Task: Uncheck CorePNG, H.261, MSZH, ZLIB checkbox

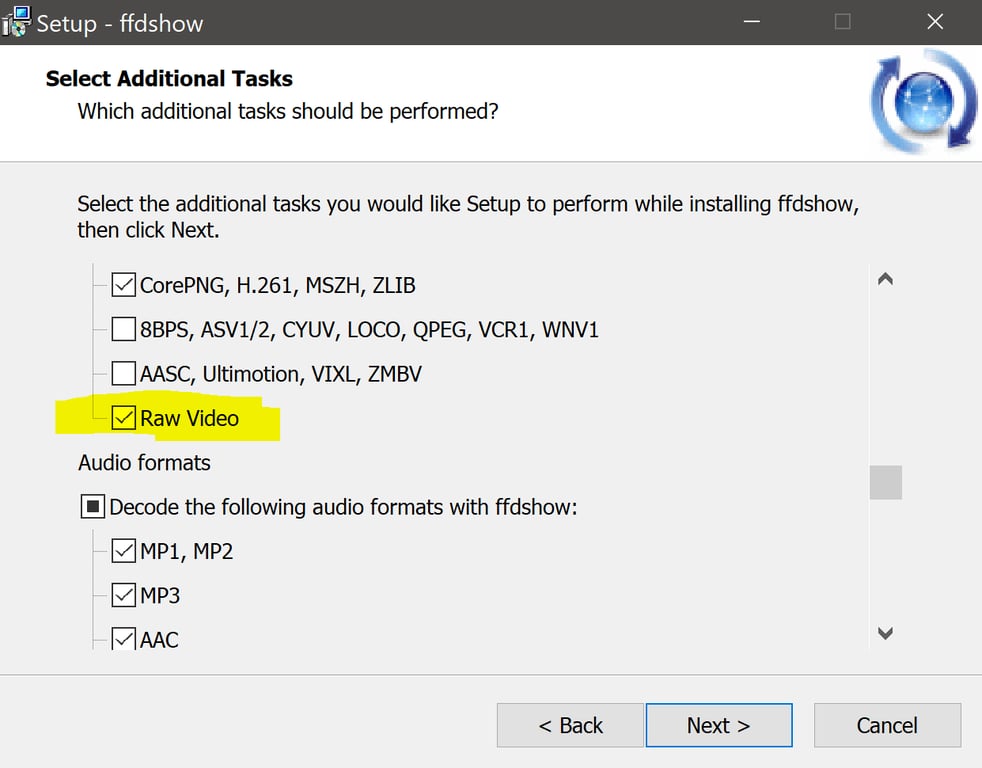Action: tap(124, 286)
